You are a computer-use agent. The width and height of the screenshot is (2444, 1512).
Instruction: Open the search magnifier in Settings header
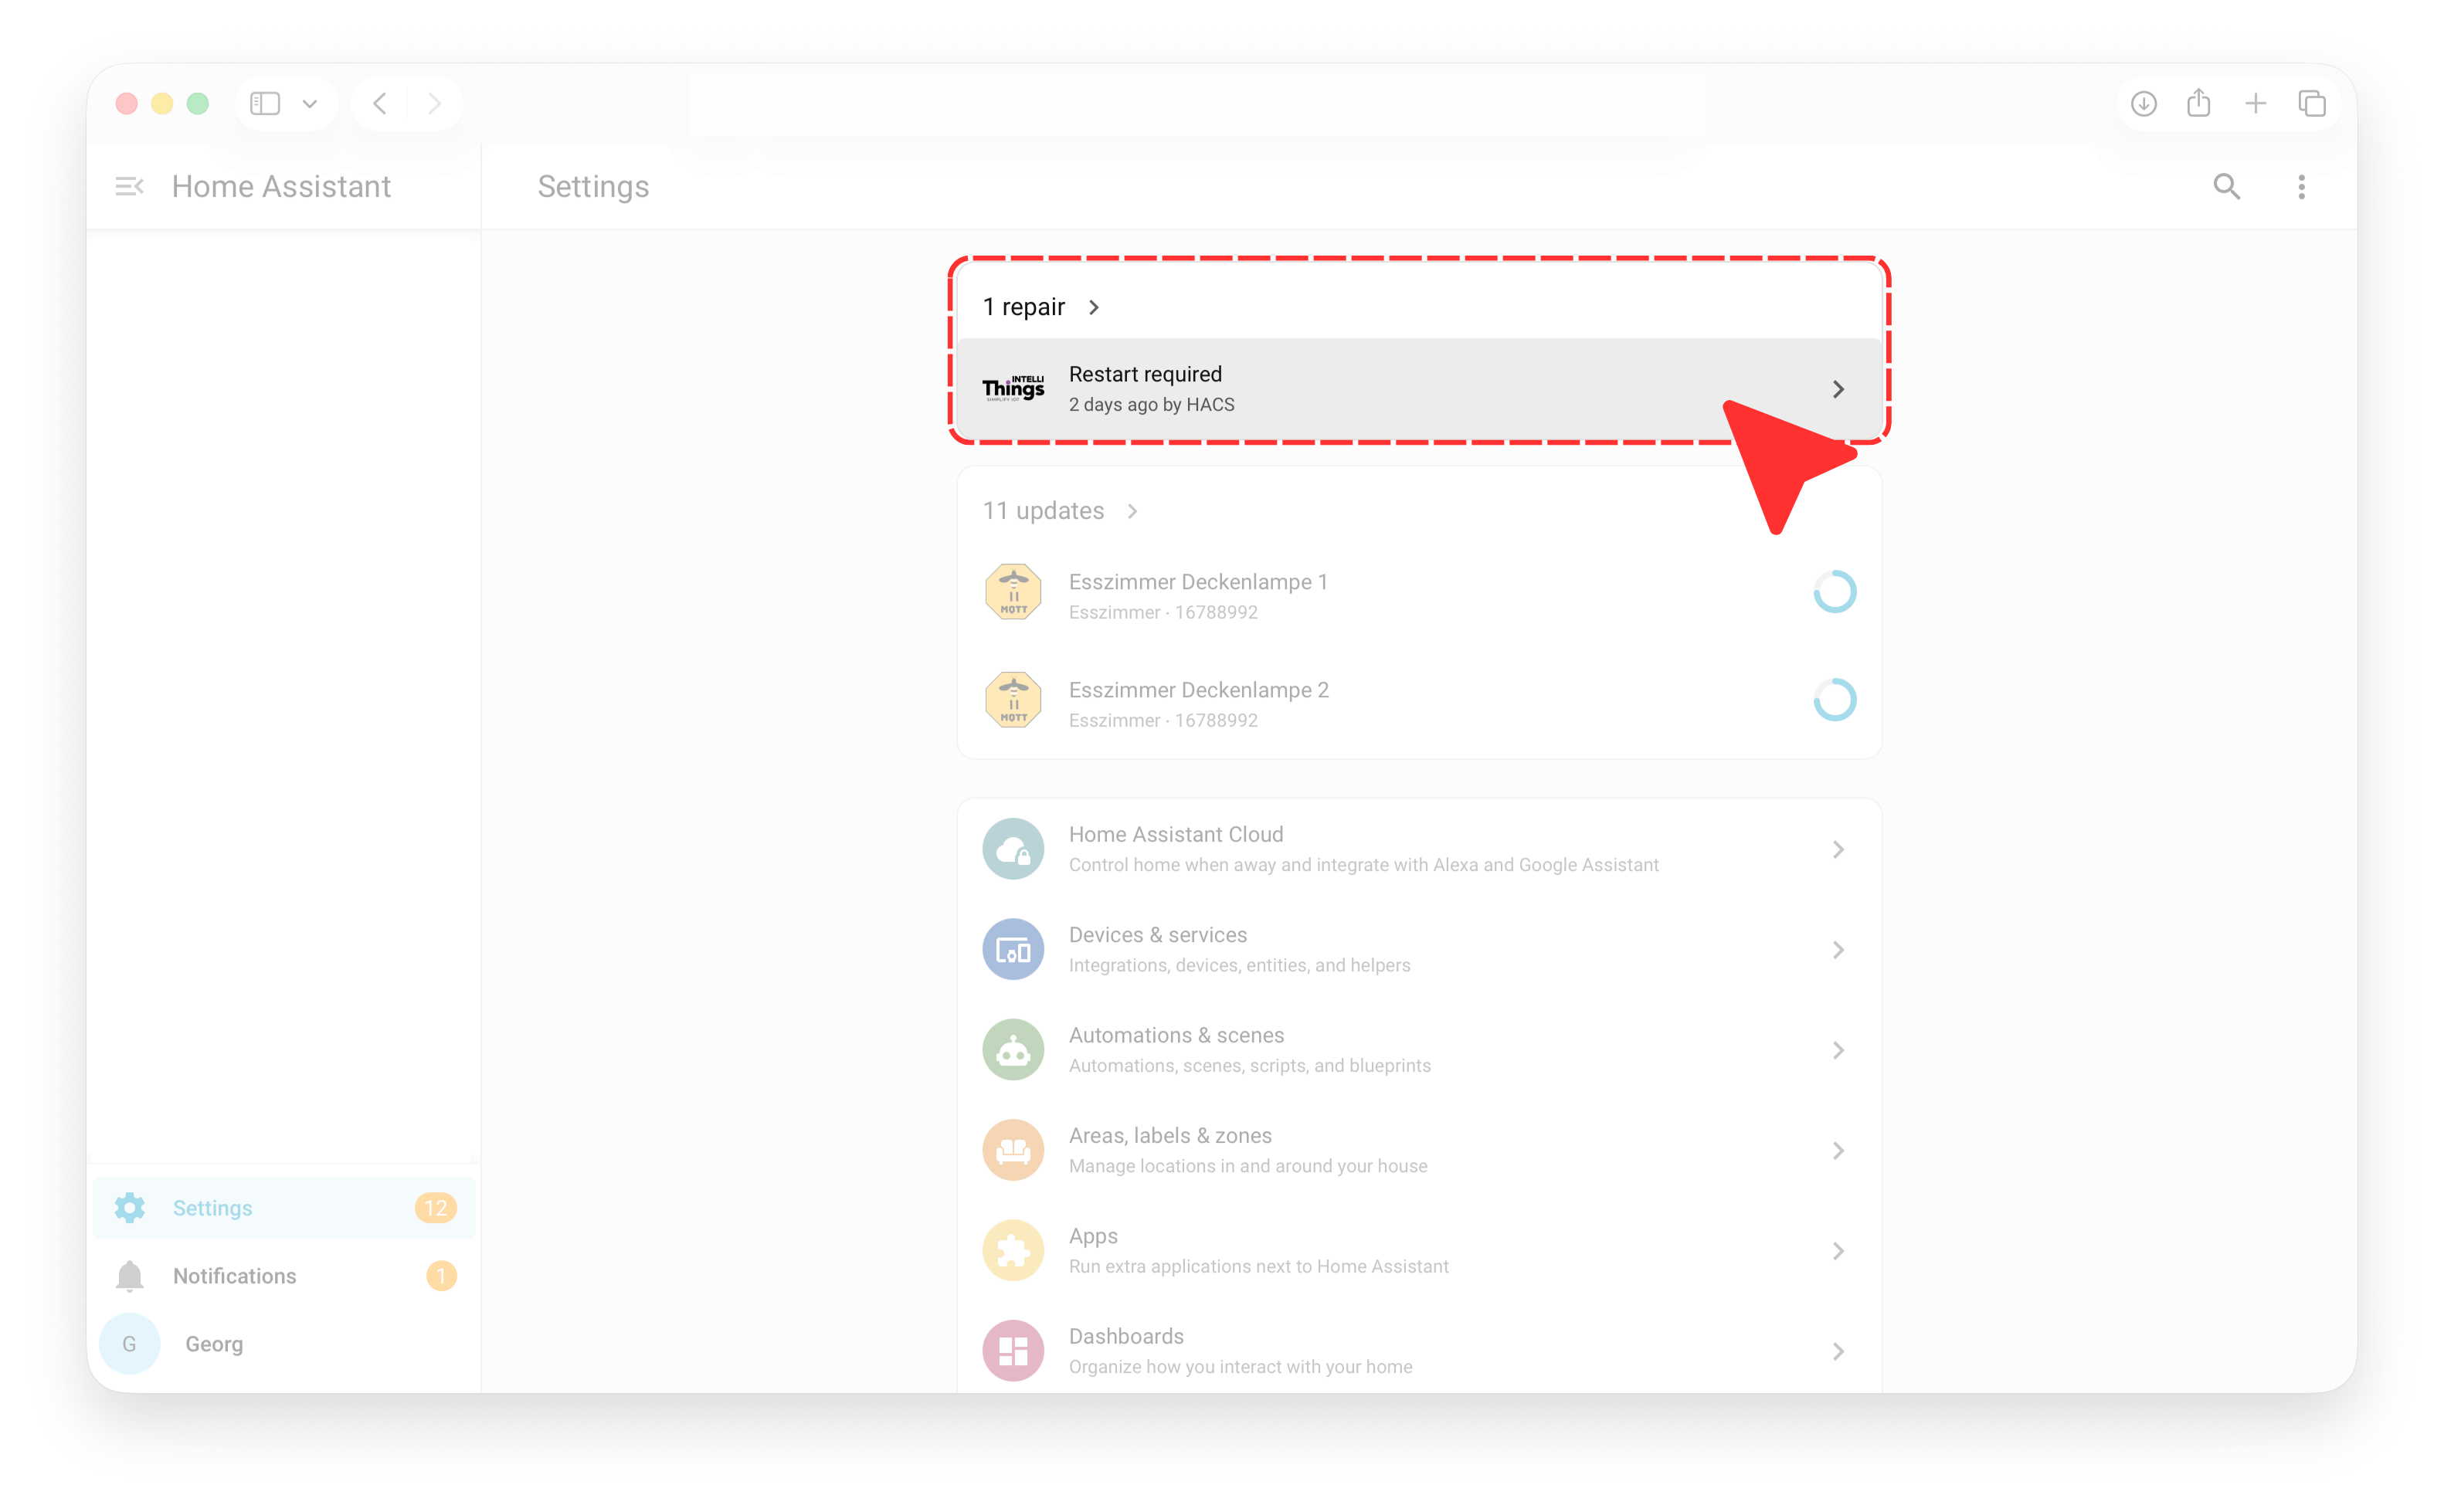pos(2226,187)
